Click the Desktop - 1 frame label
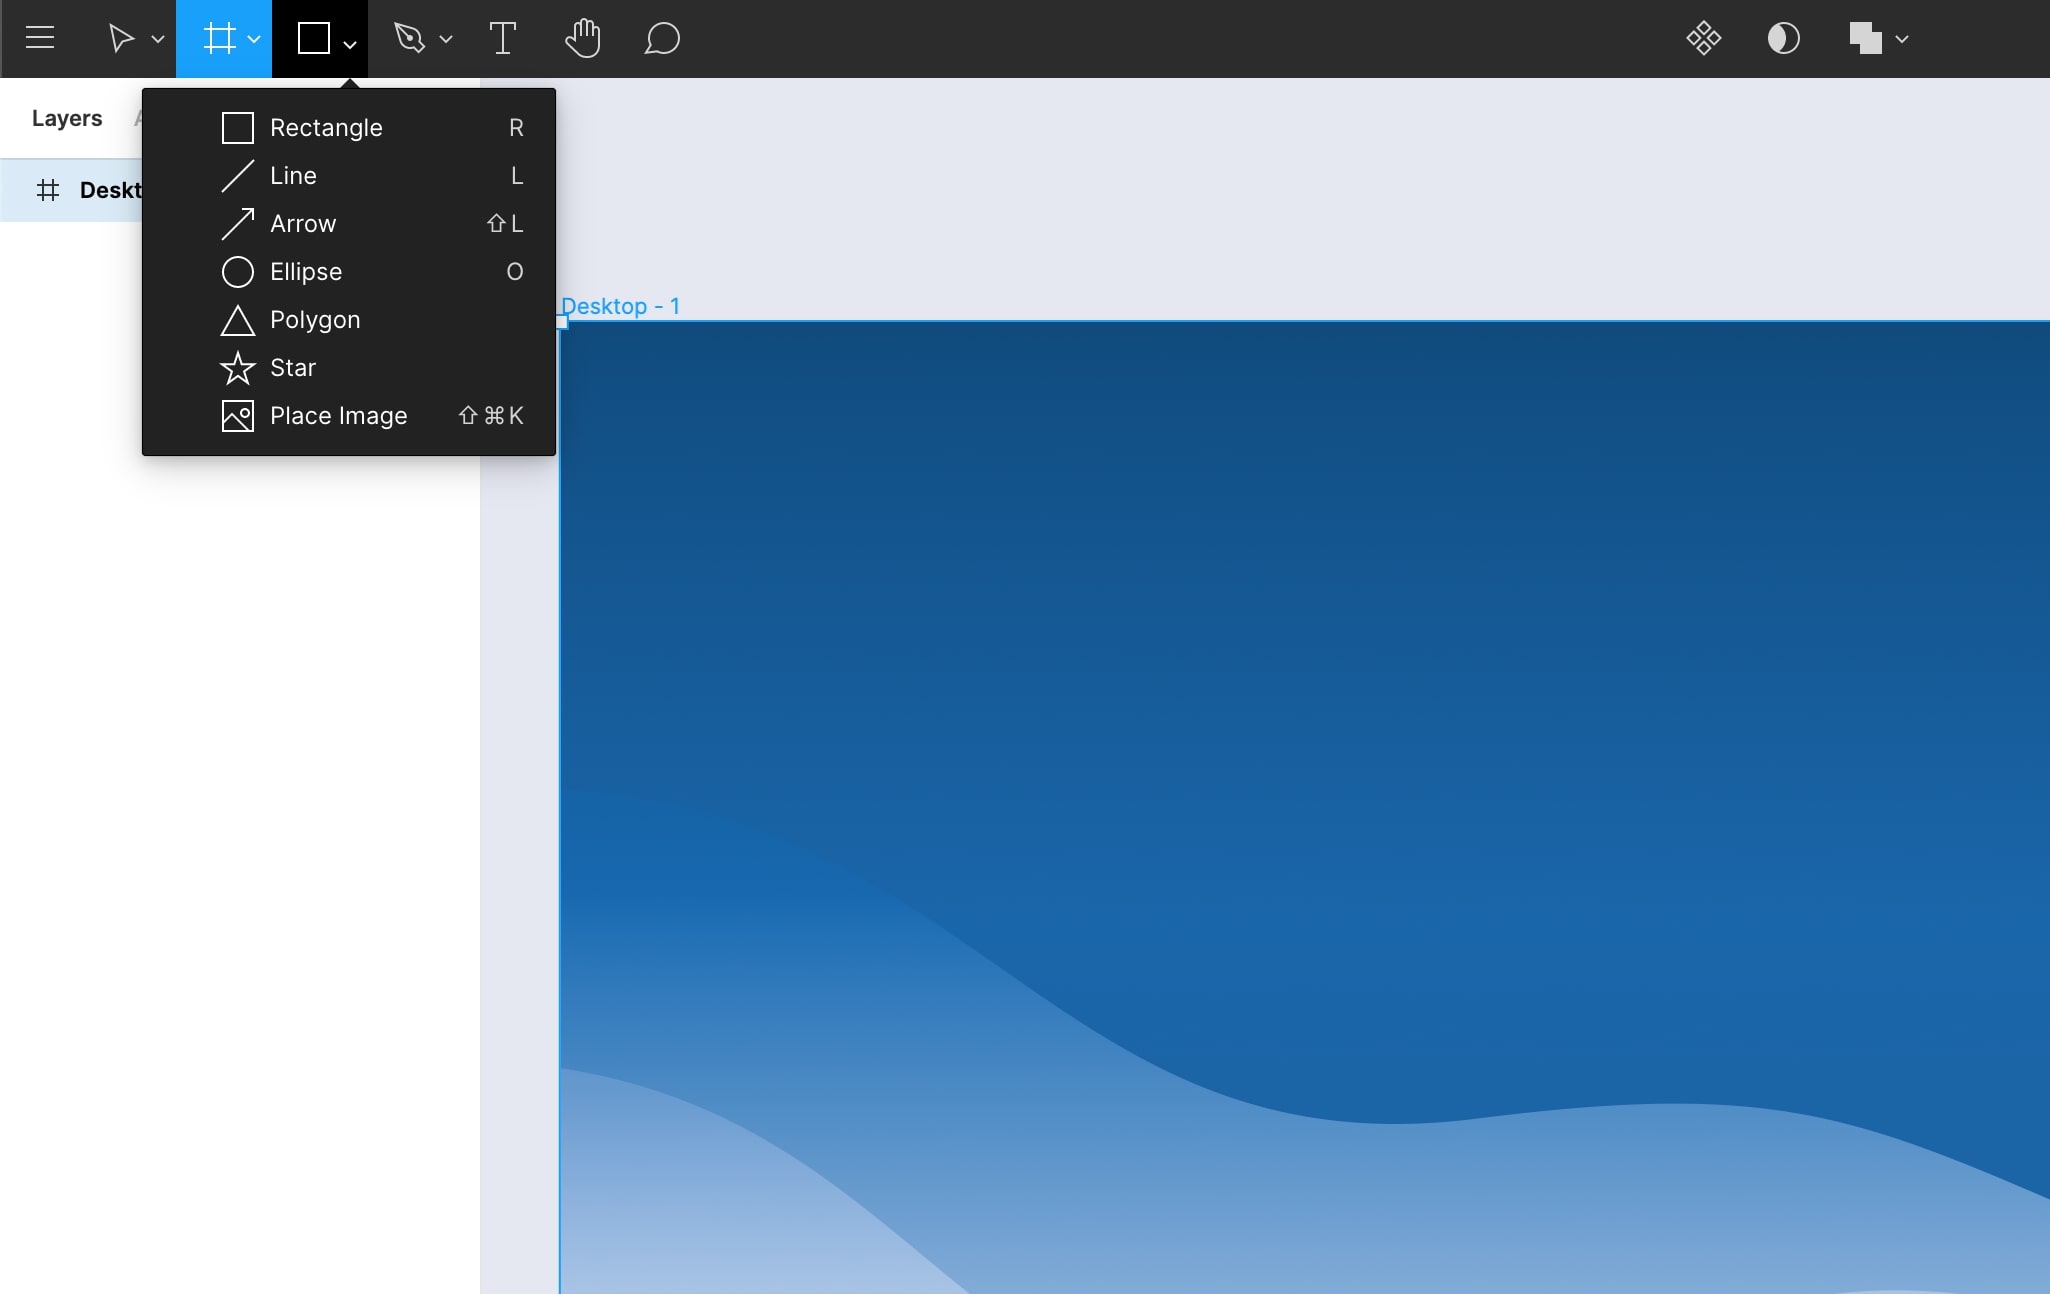Viewport: 2050px width, 1294px height. point(620,306)
